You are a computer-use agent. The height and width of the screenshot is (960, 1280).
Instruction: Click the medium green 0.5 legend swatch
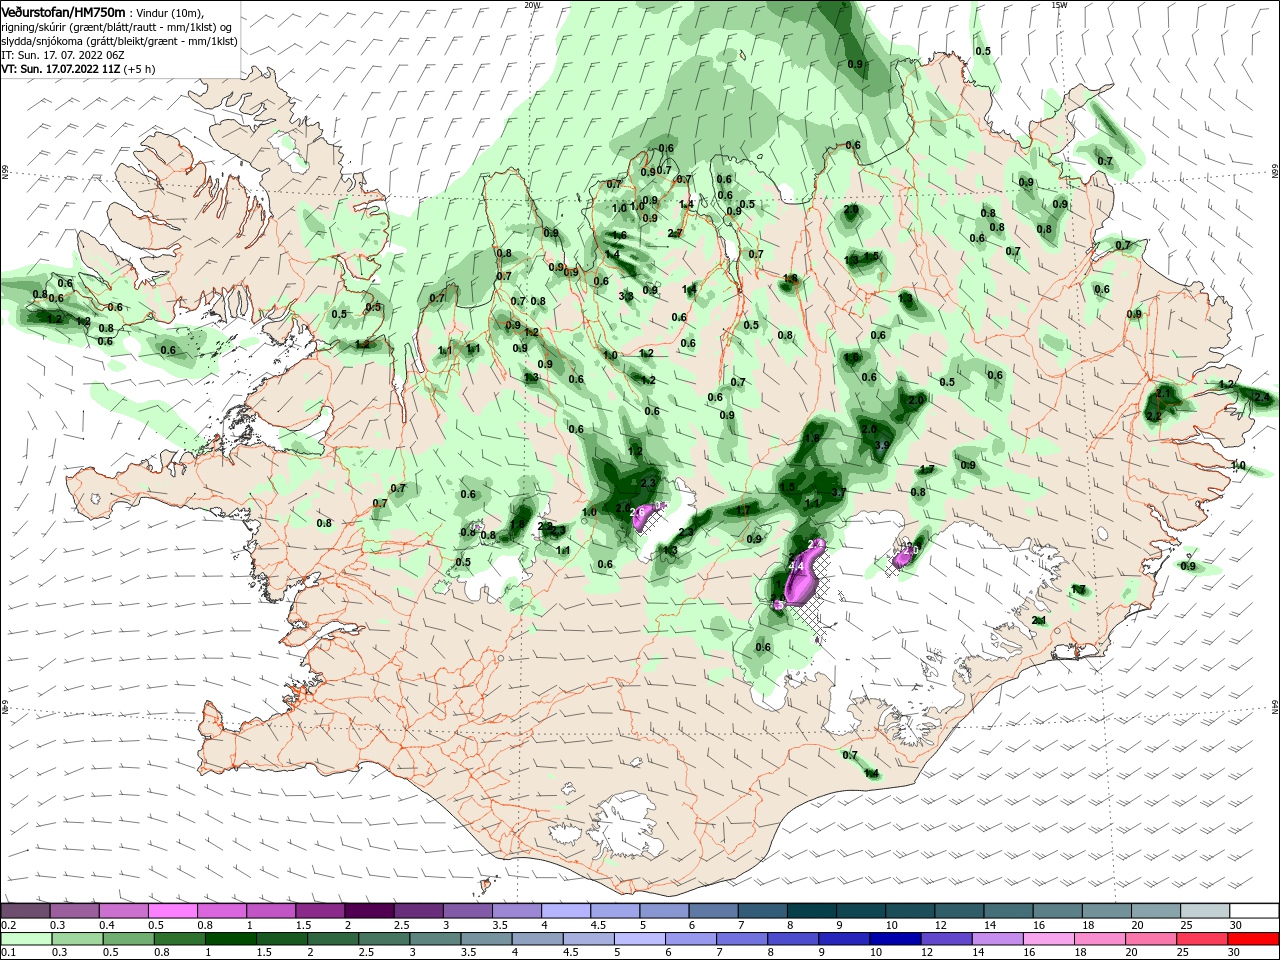coord(129,941)
